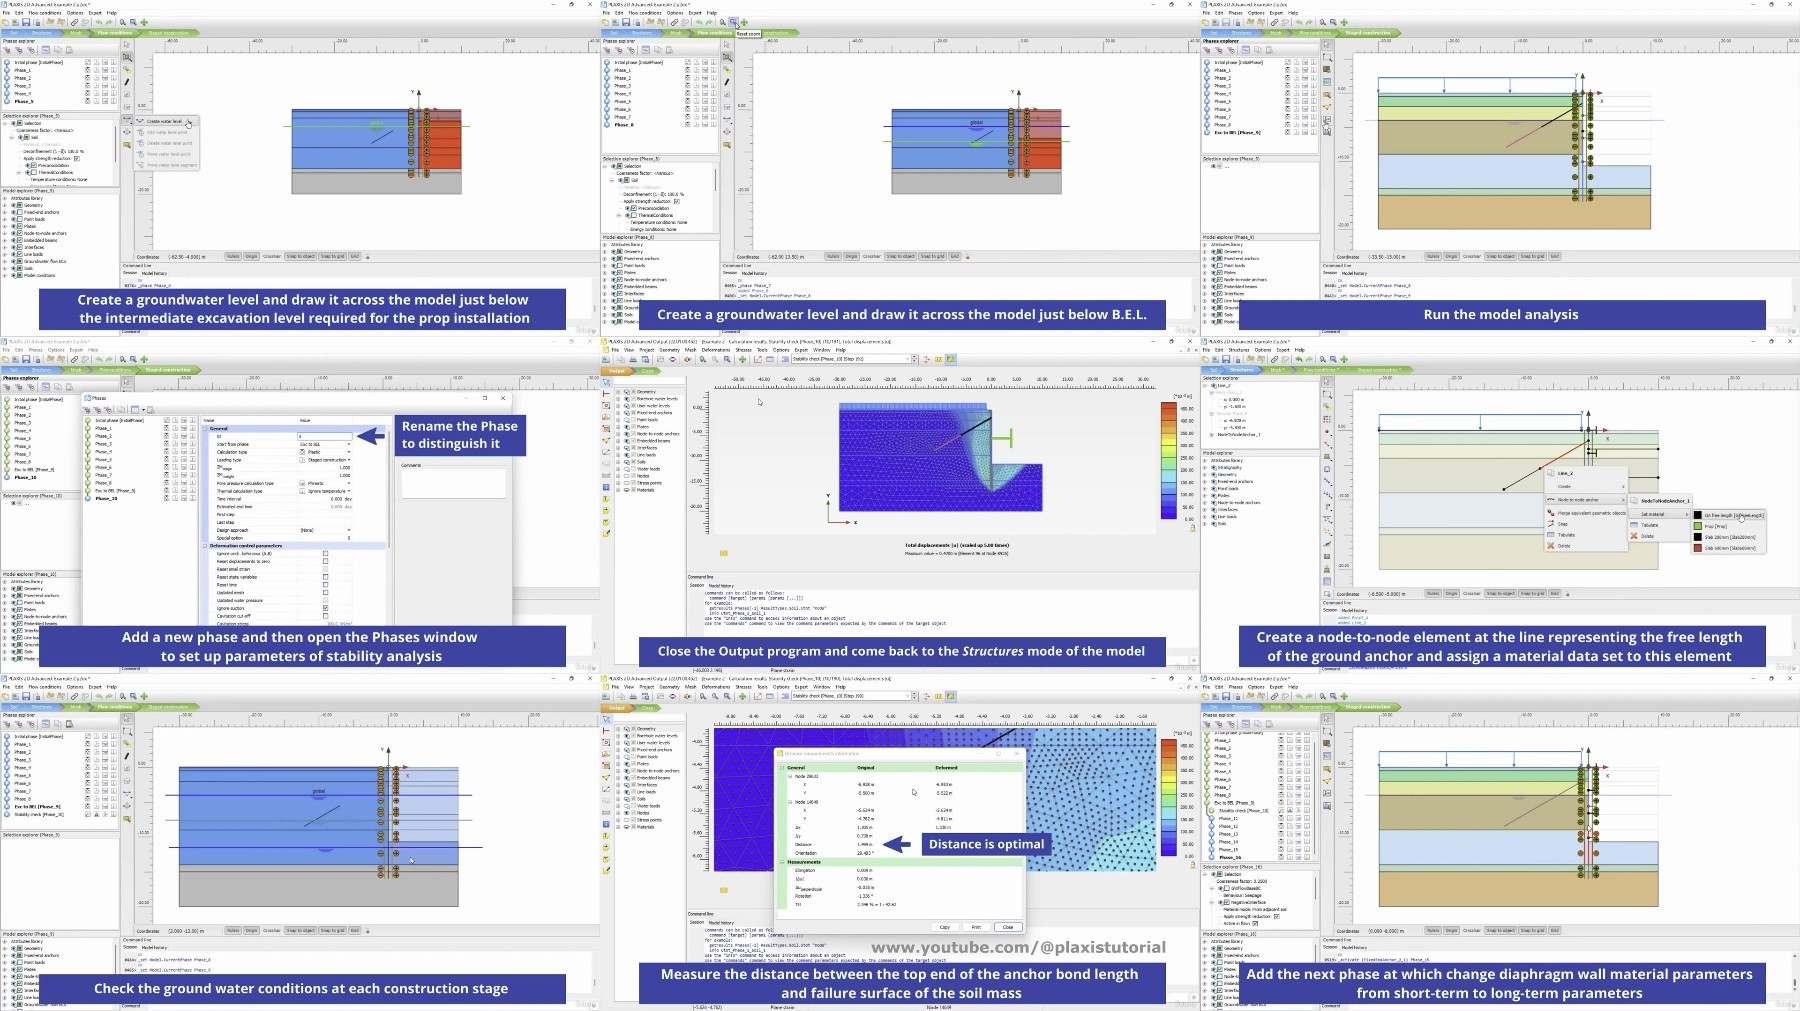1800x1011 pixels.
Task: Select Create water level in popup menu
Action: [x=166, y=121]
